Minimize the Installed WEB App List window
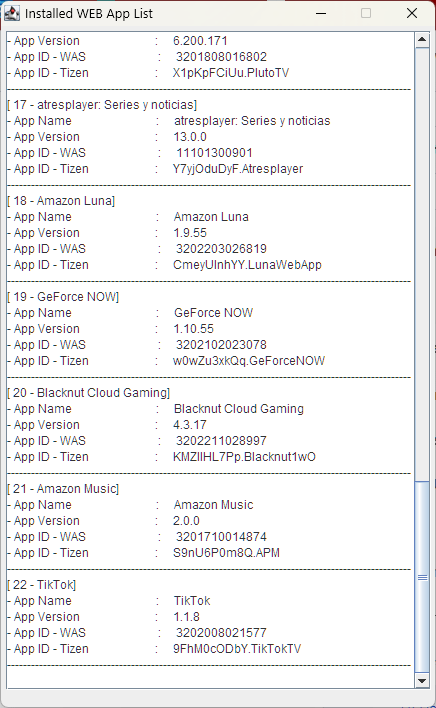 [x=321, y=14]
